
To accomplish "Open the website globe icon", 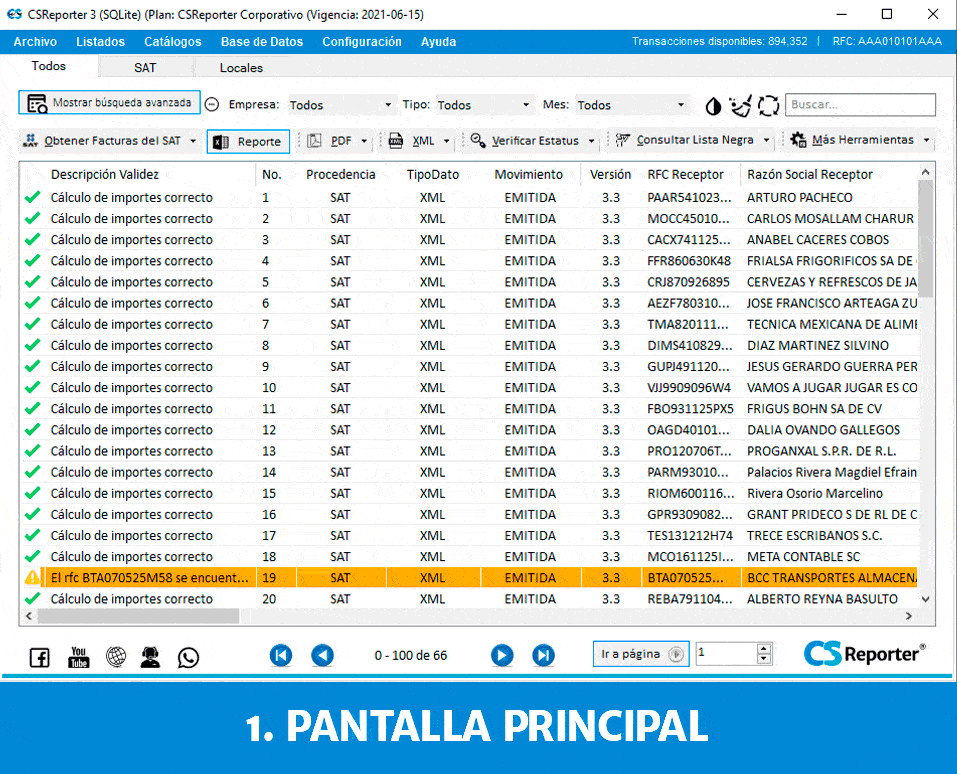I will click(116, 657).
